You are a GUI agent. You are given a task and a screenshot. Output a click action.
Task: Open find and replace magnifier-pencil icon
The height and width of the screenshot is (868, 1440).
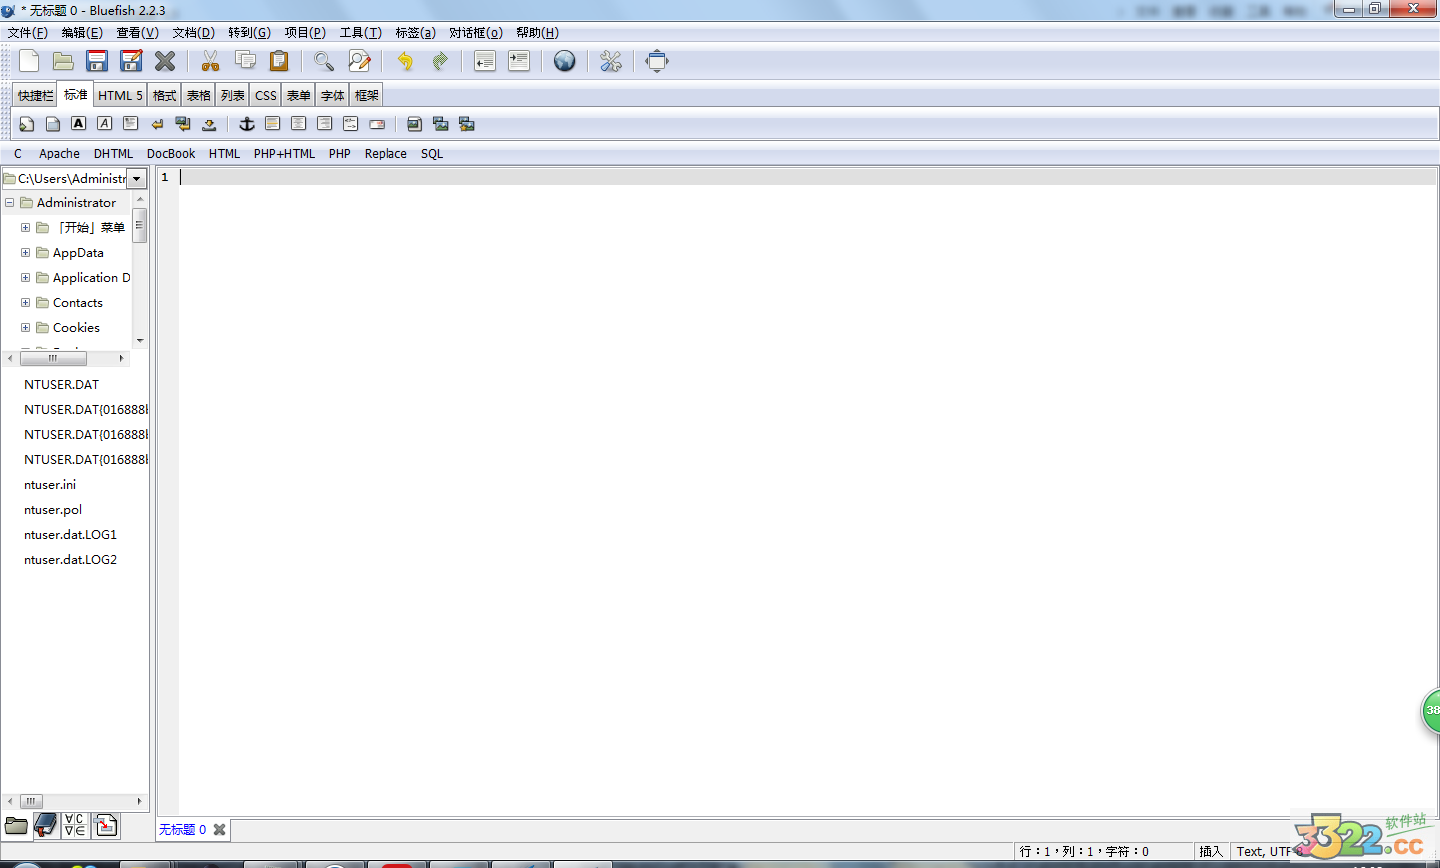click(359, 61)
